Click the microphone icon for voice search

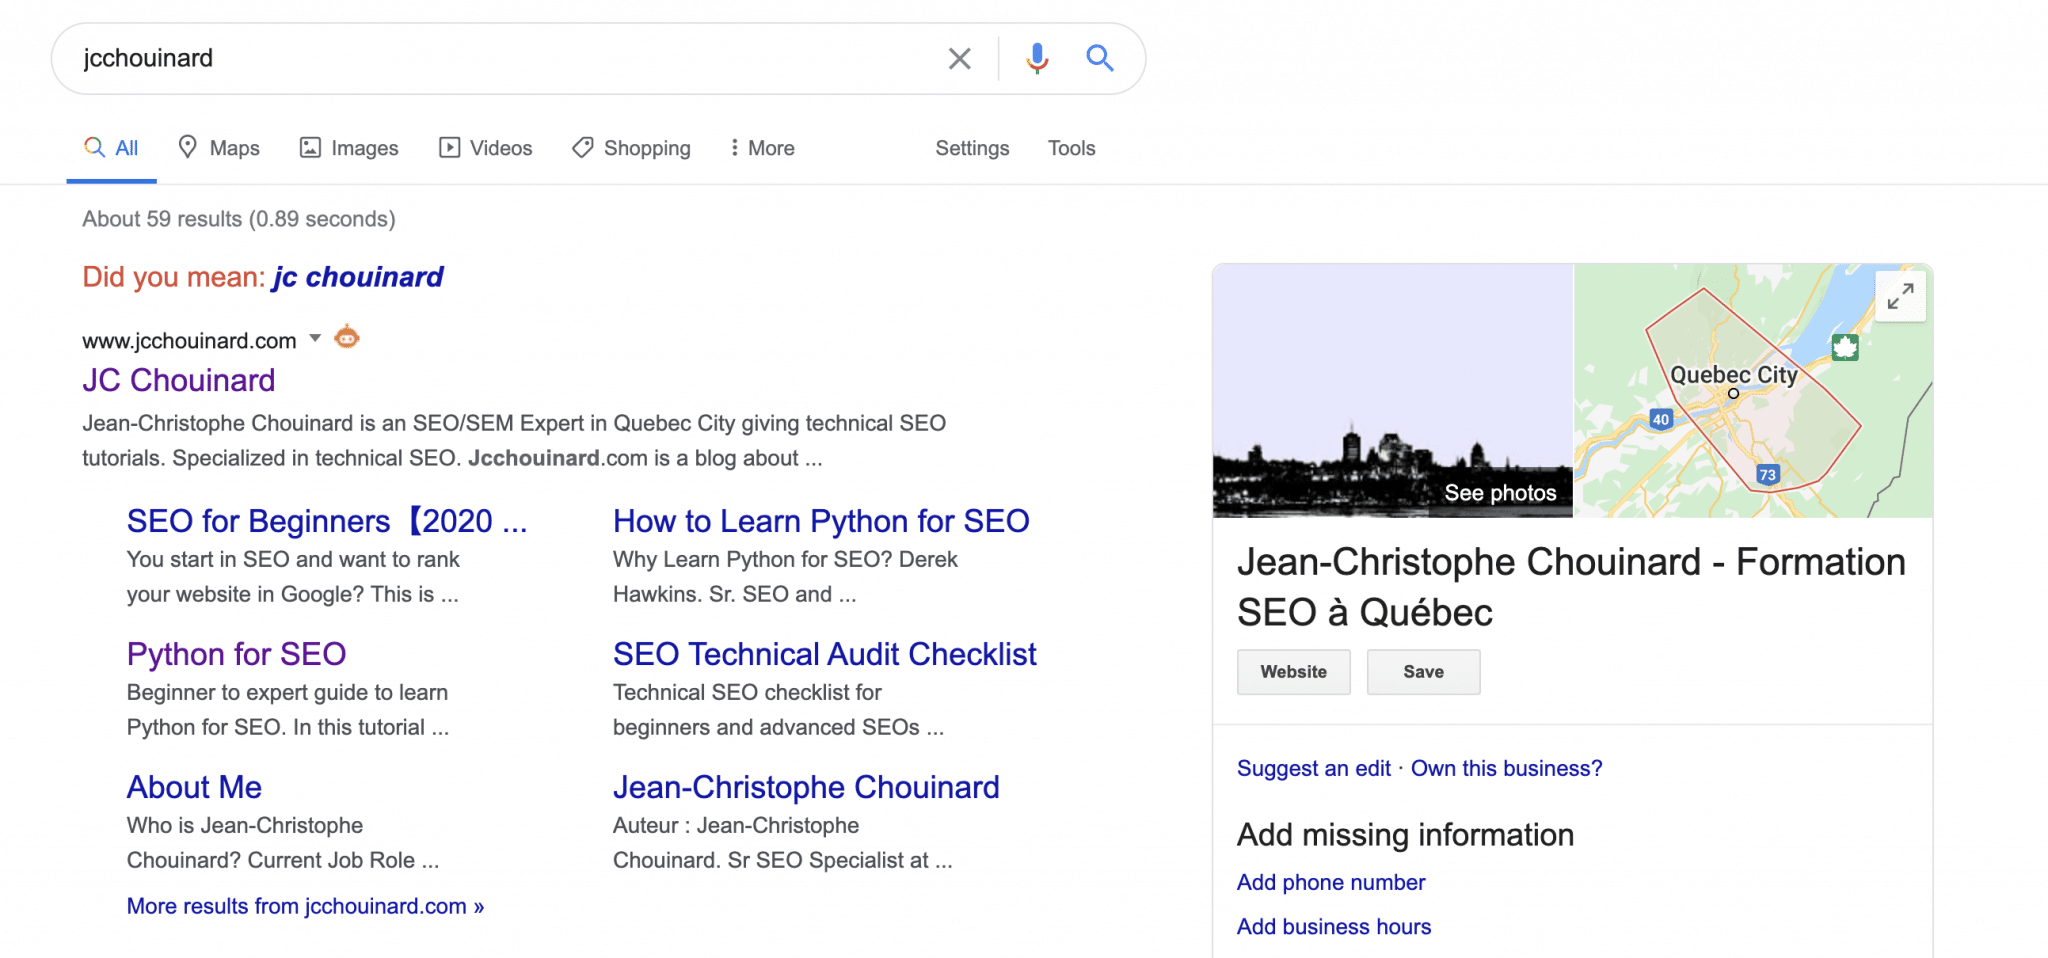tap(1037, 58)
